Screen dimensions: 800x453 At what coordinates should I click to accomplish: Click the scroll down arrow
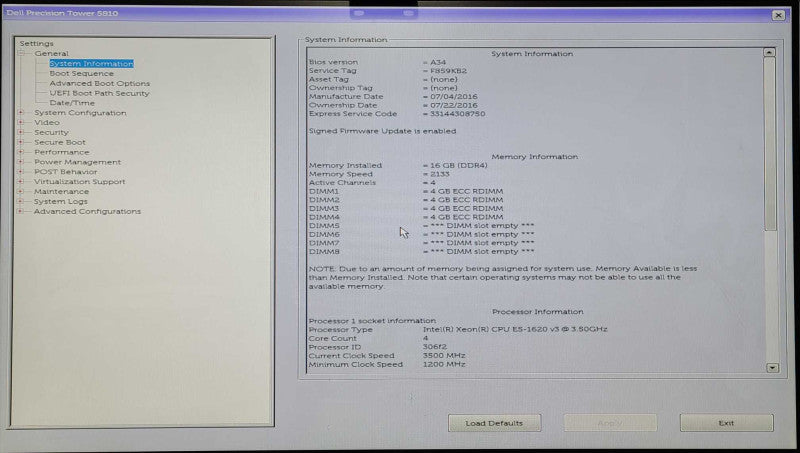tap(772, 368)
